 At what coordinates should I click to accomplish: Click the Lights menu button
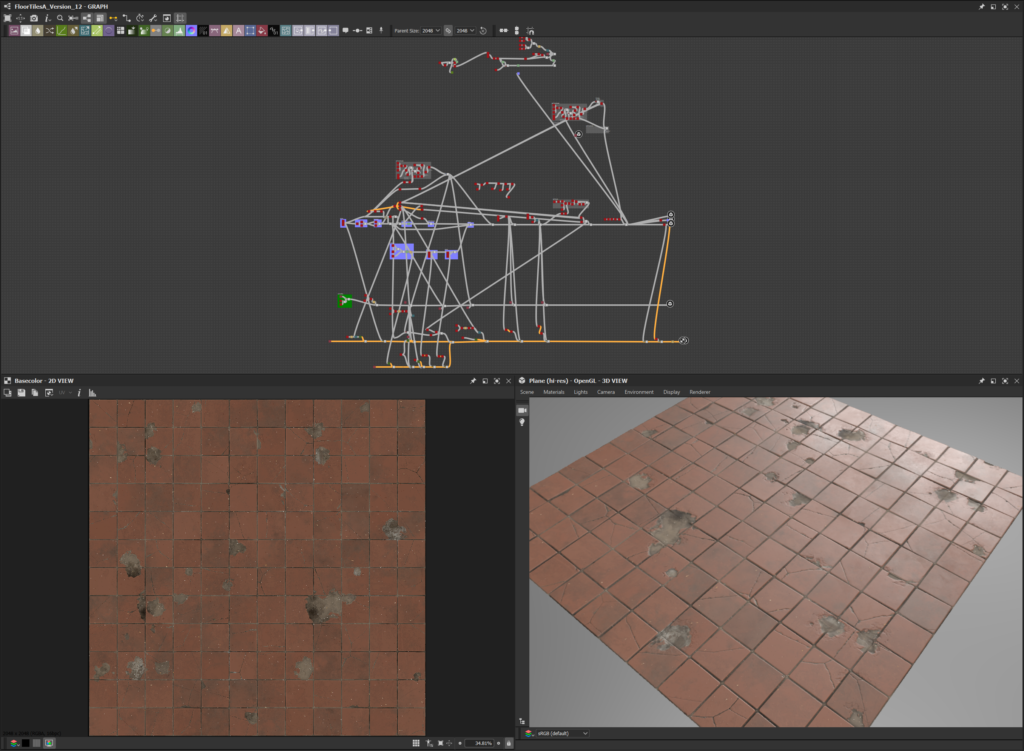point(581,392)
